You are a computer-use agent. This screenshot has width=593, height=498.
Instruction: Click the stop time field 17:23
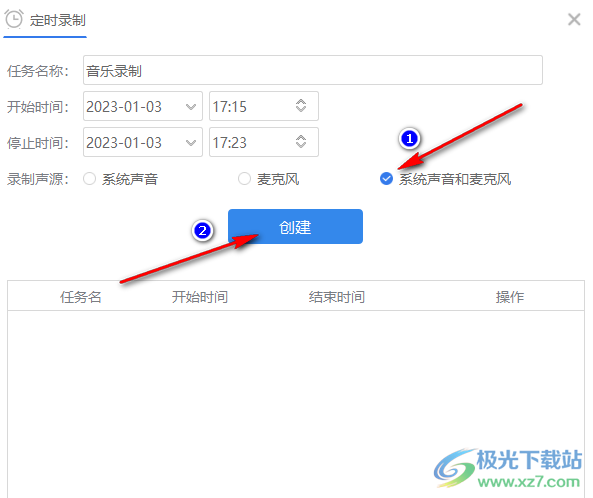tap(264, 142)
